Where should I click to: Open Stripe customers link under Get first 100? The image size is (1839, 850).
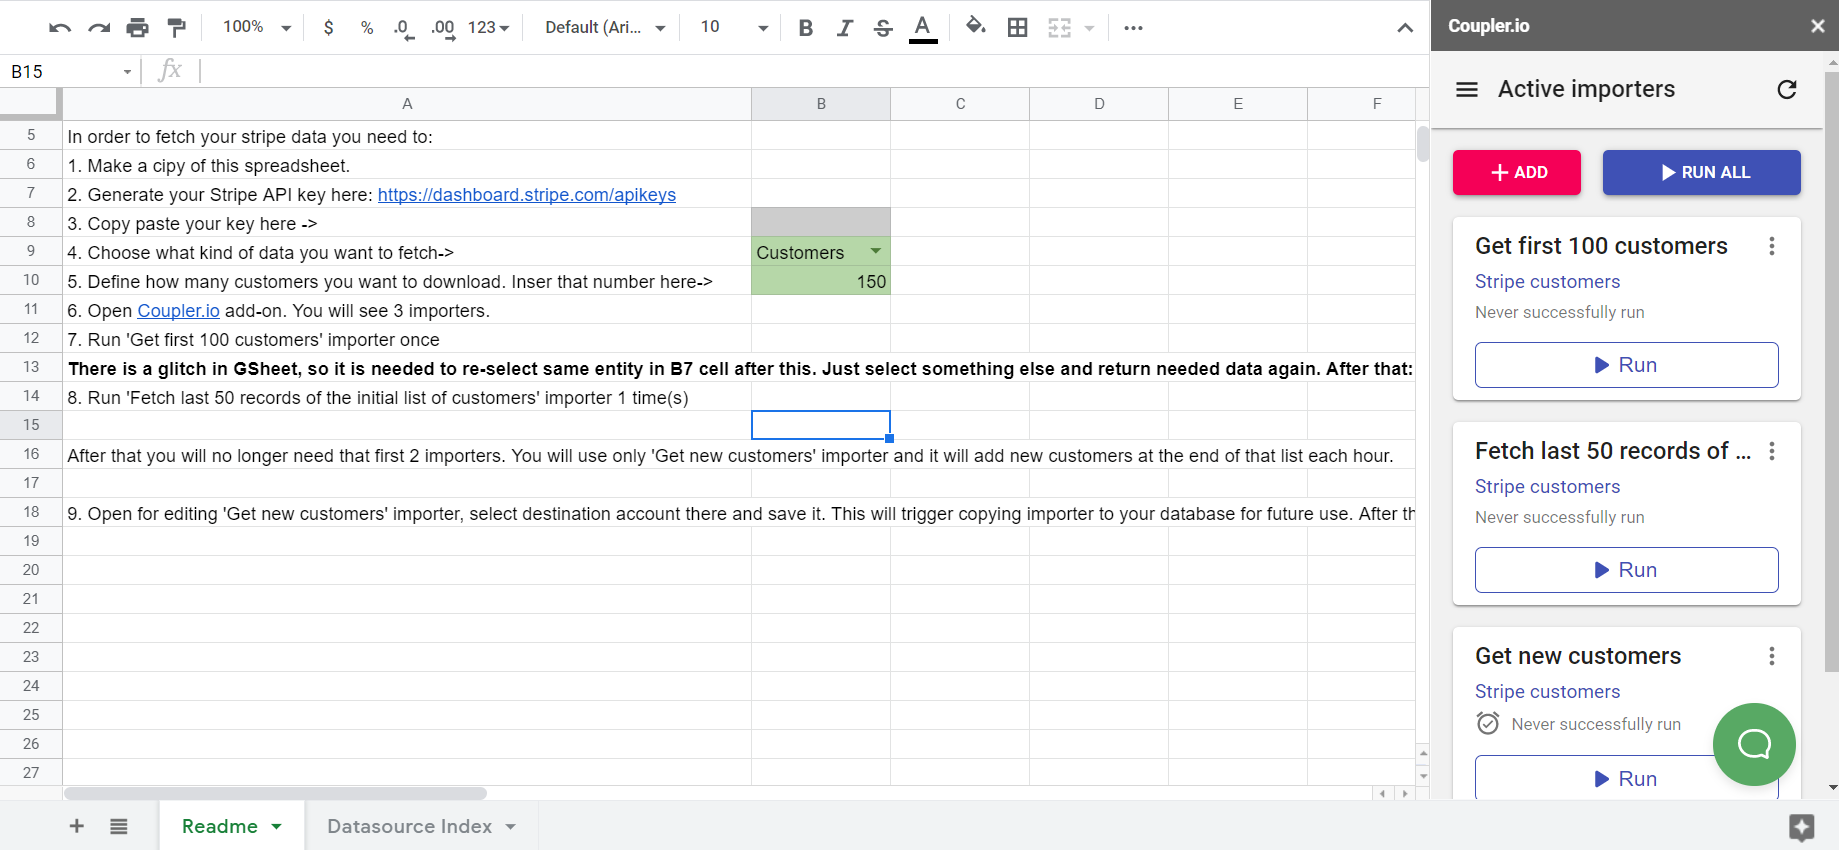1547,282
